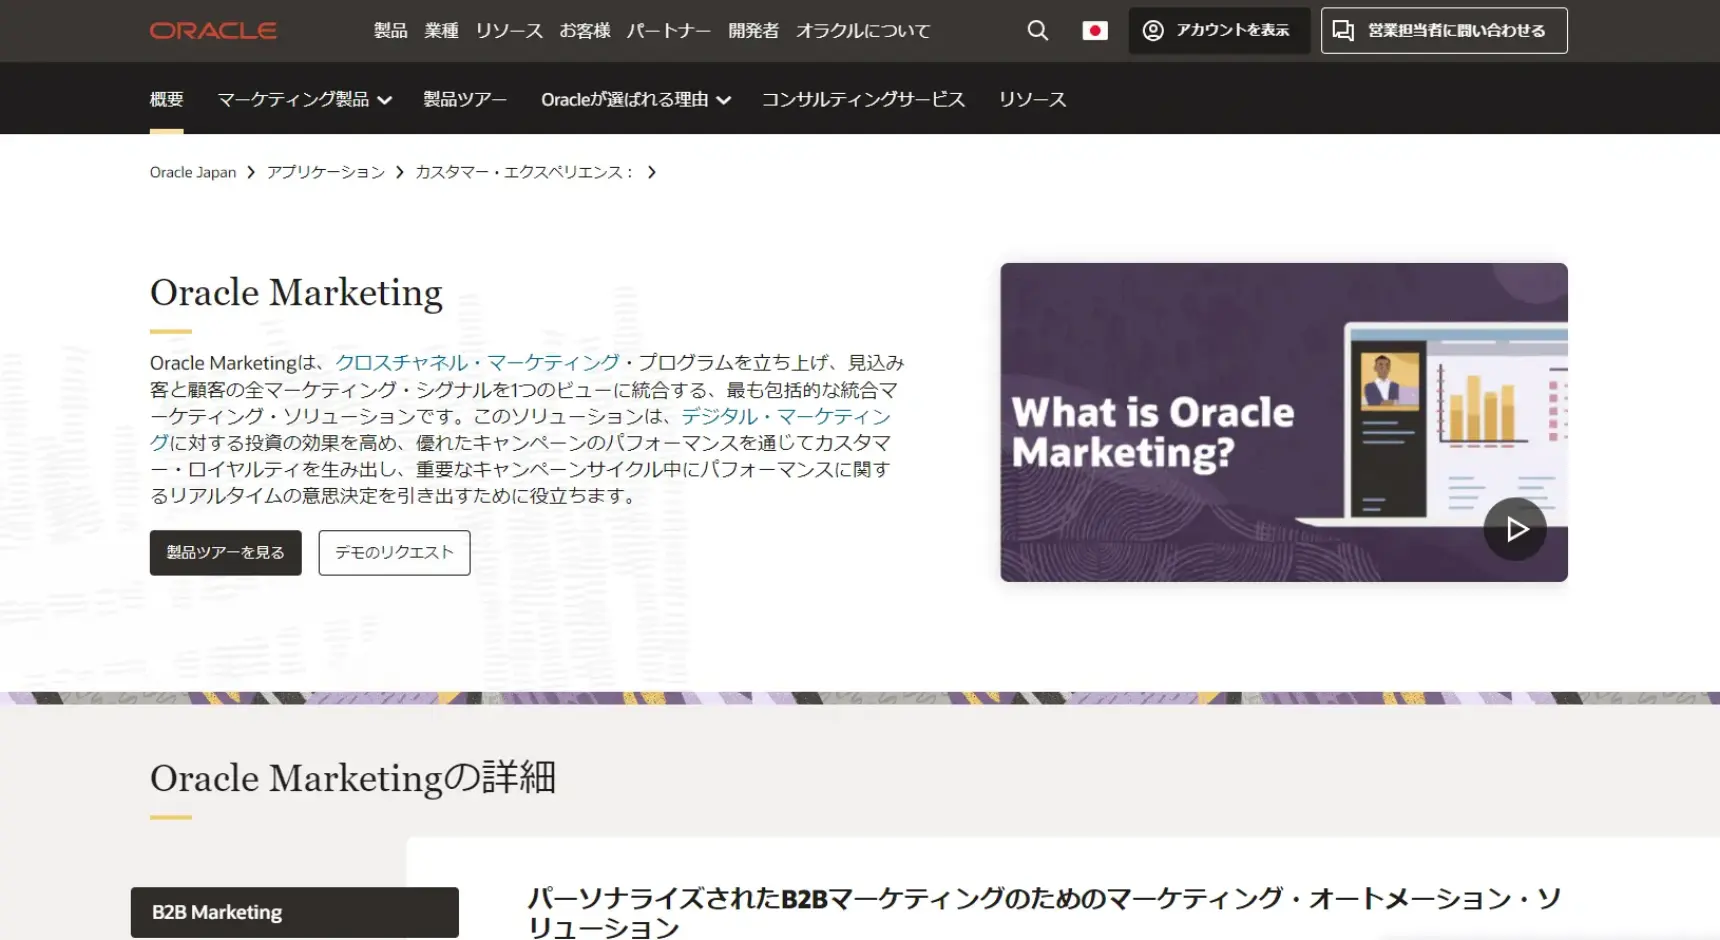This screenshot has width=1720, height=940.
Task: Expand the マーケティング製品 dropdown
Action: coord(304,99)
